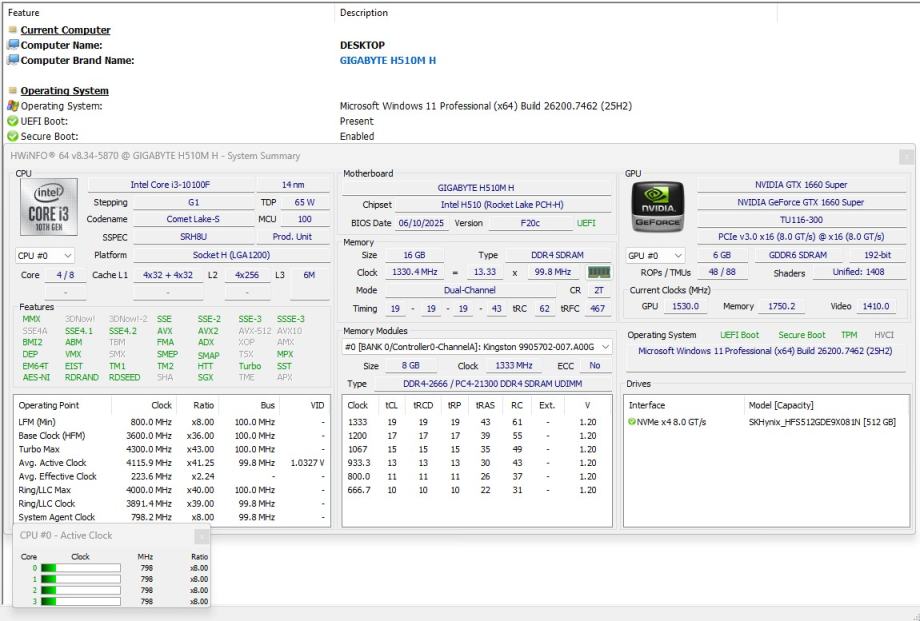Viewport: 920px width, 621px height.
Task: Click the green check UEFI Boot icon
Action: coord(13,121)
